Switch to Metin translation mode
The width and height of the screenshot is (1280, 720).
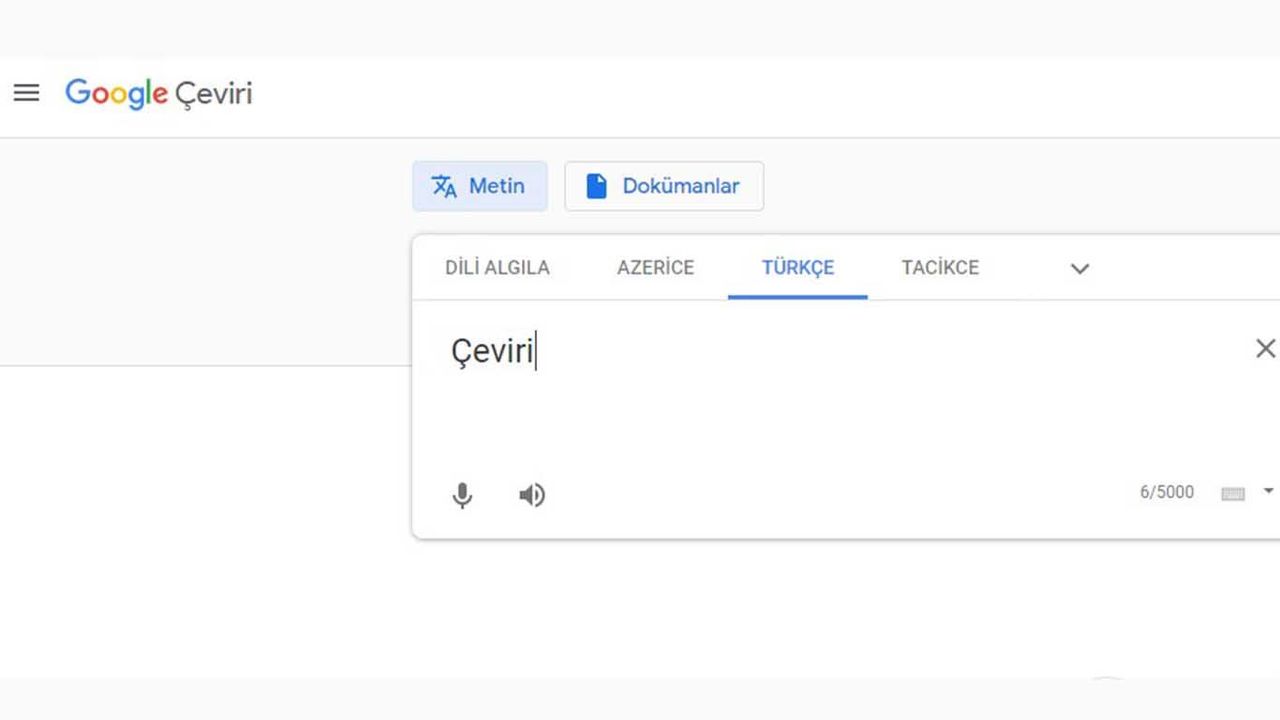click(x=480, y=186)
